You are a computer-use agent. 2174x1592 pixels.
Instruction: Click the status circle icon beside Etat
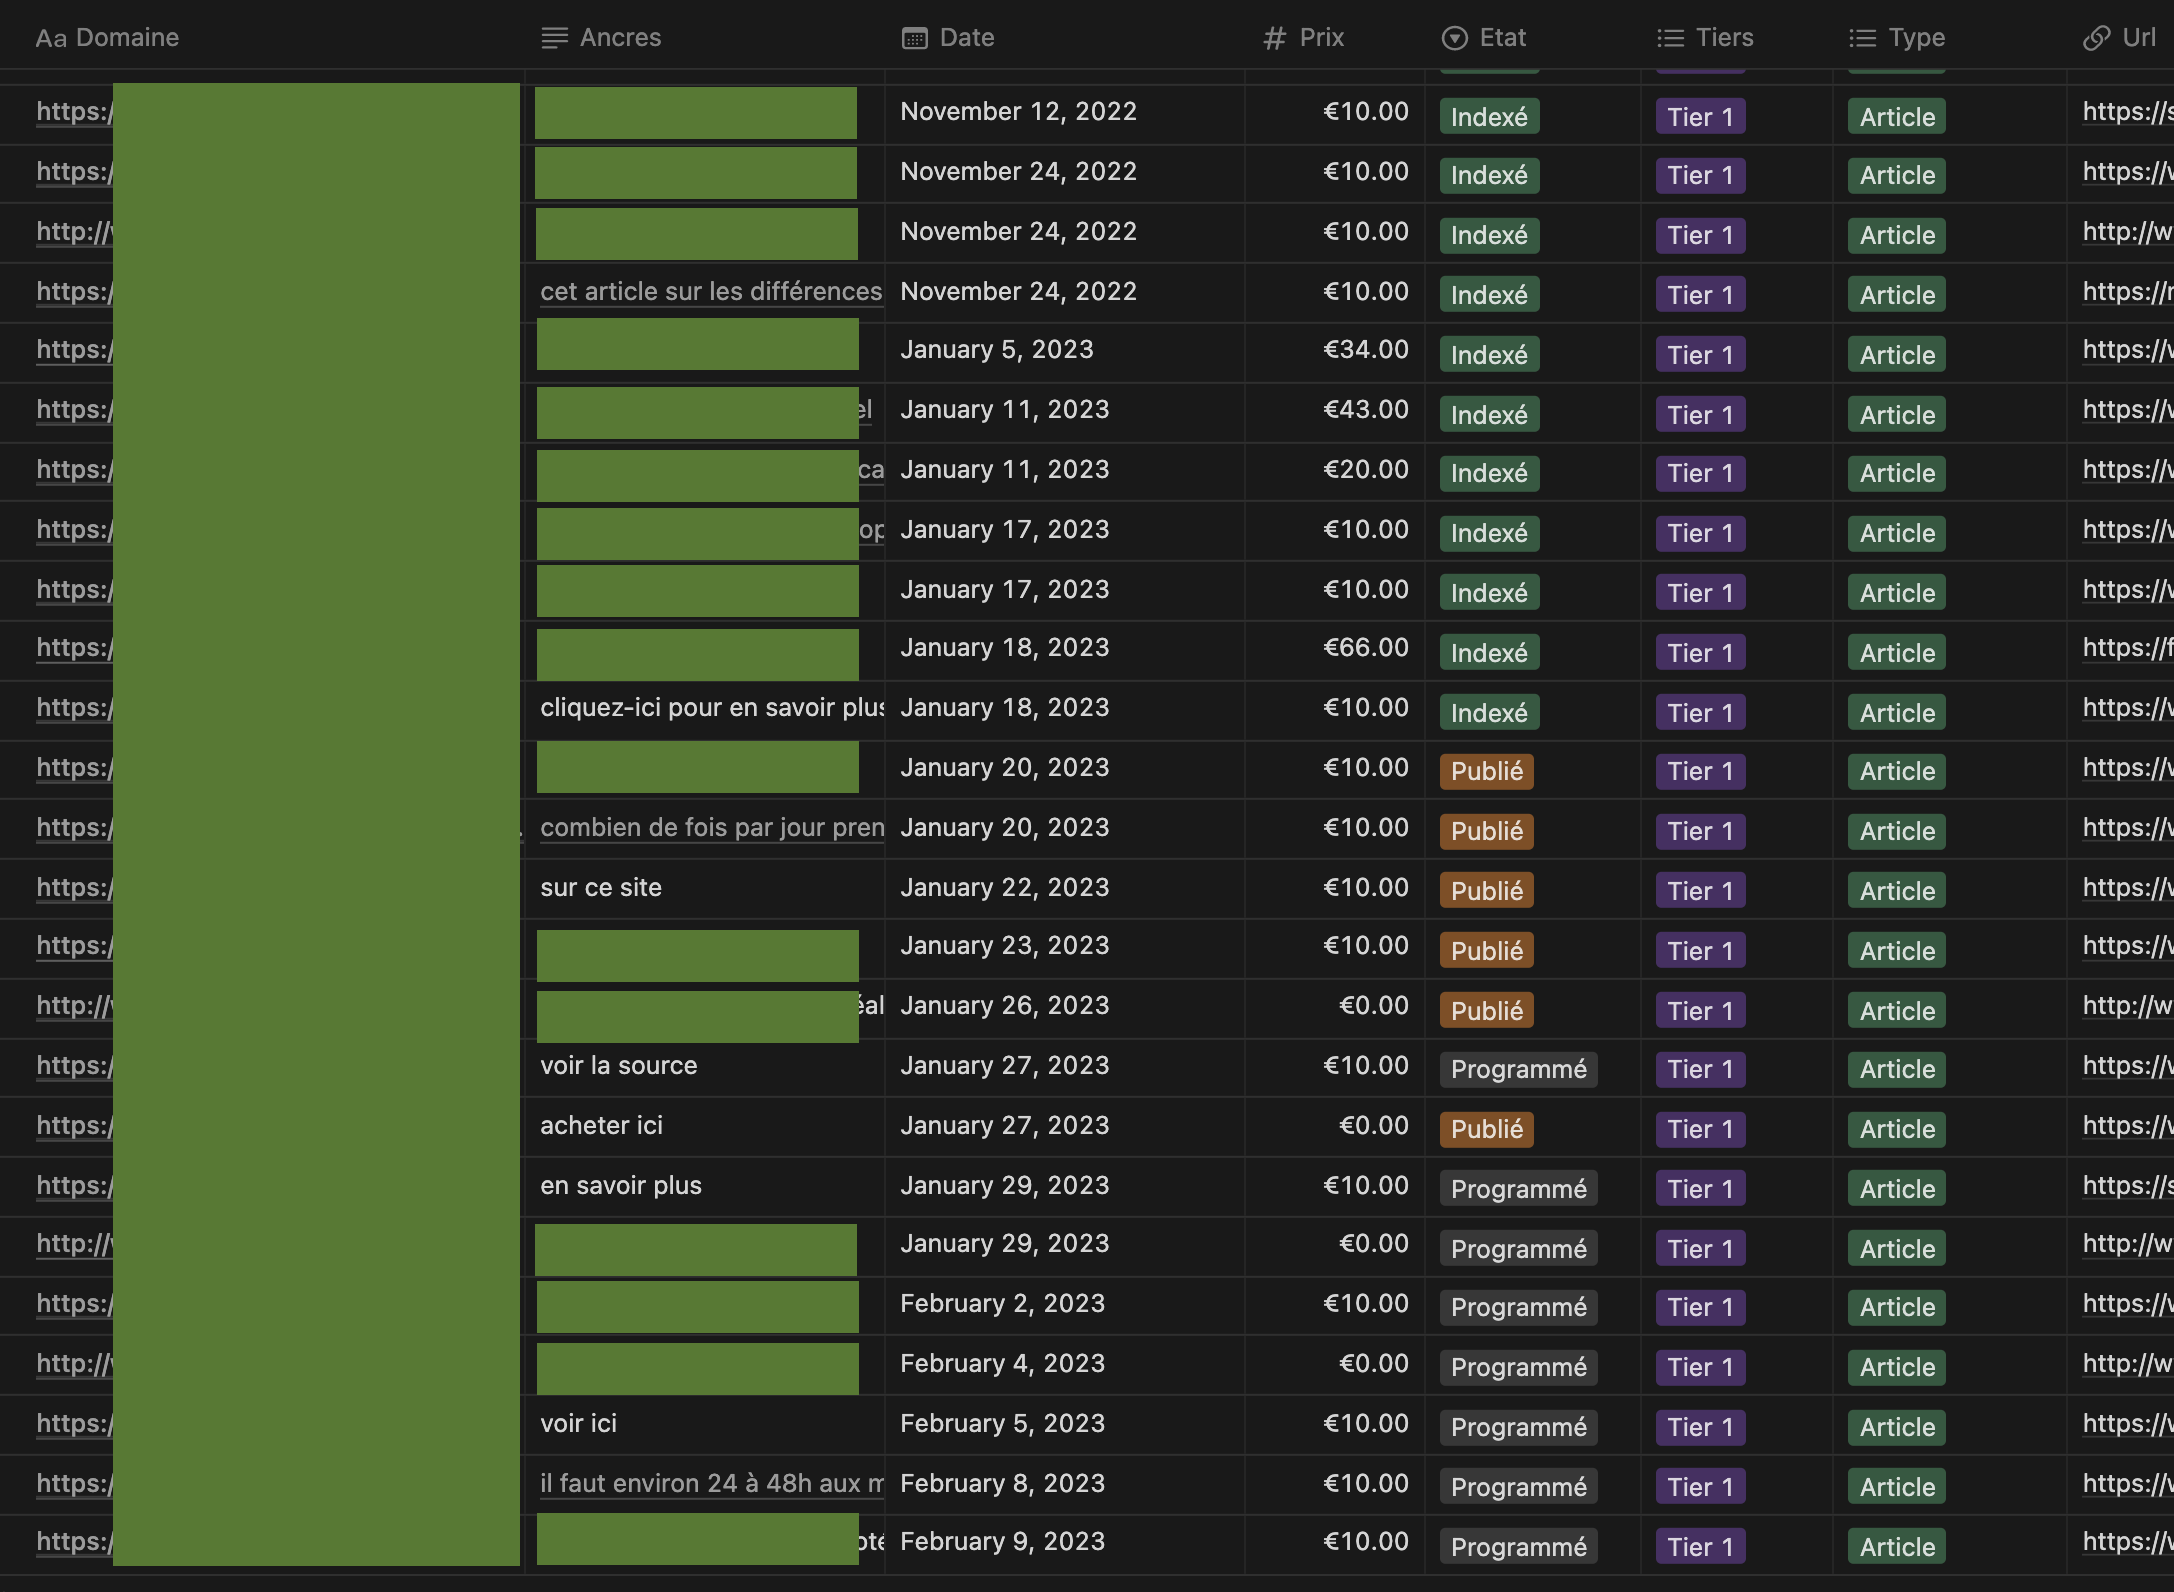(x=1454, y=38)
